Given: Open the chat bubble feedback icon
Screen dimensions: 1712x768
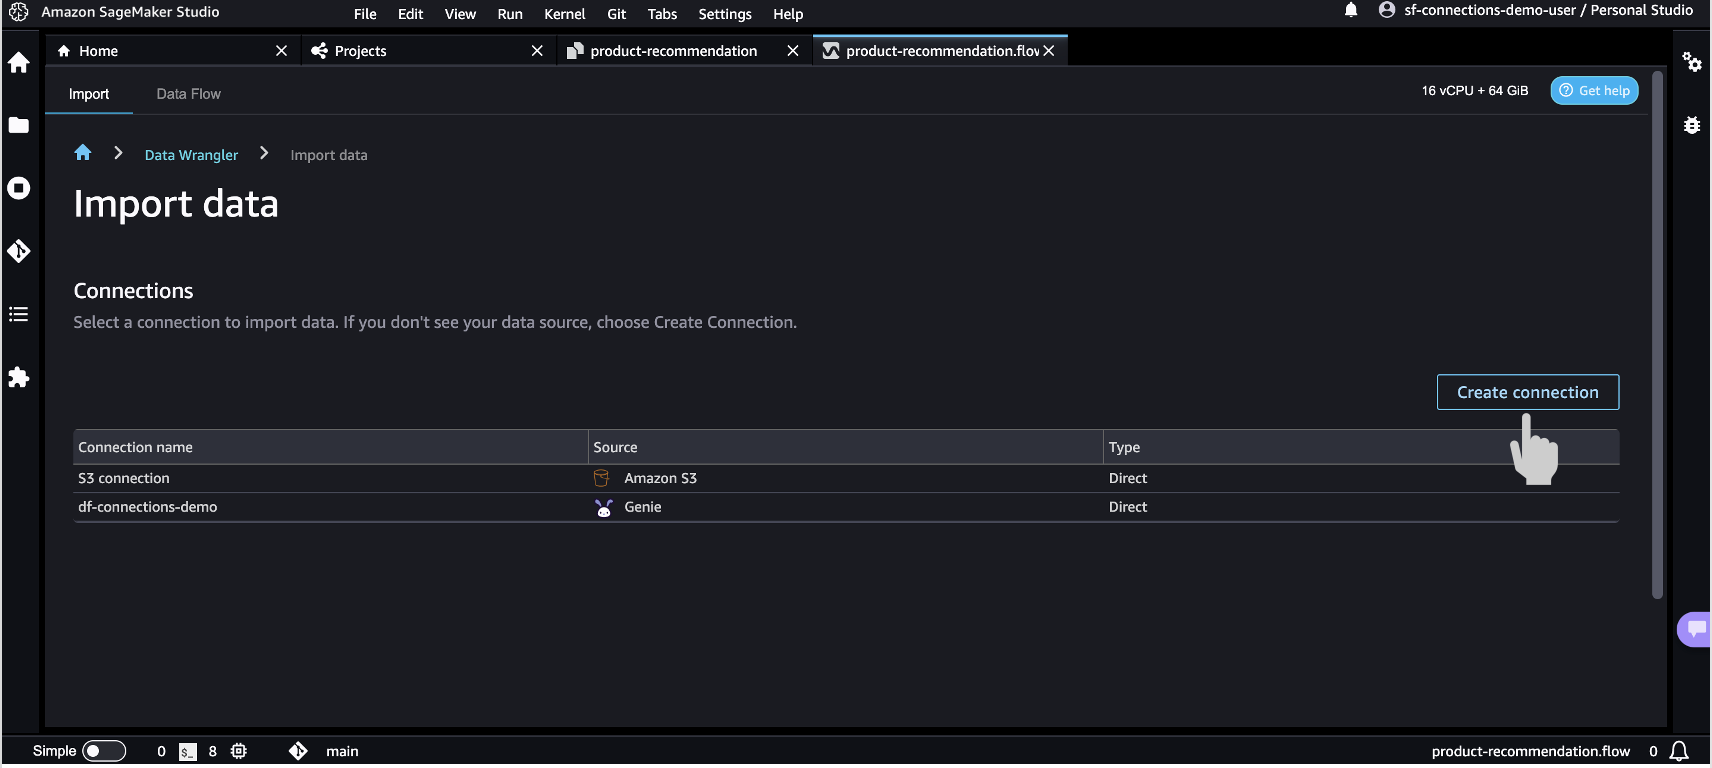Looking at the screenshot, I should (1696, 629).
